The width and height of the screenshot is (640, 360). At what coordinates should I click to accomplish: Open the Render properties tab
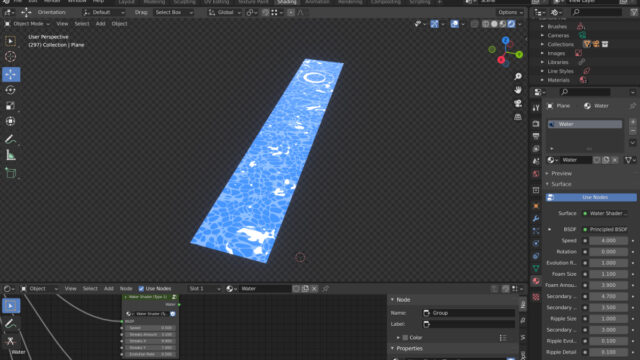(x=536, y=123)
